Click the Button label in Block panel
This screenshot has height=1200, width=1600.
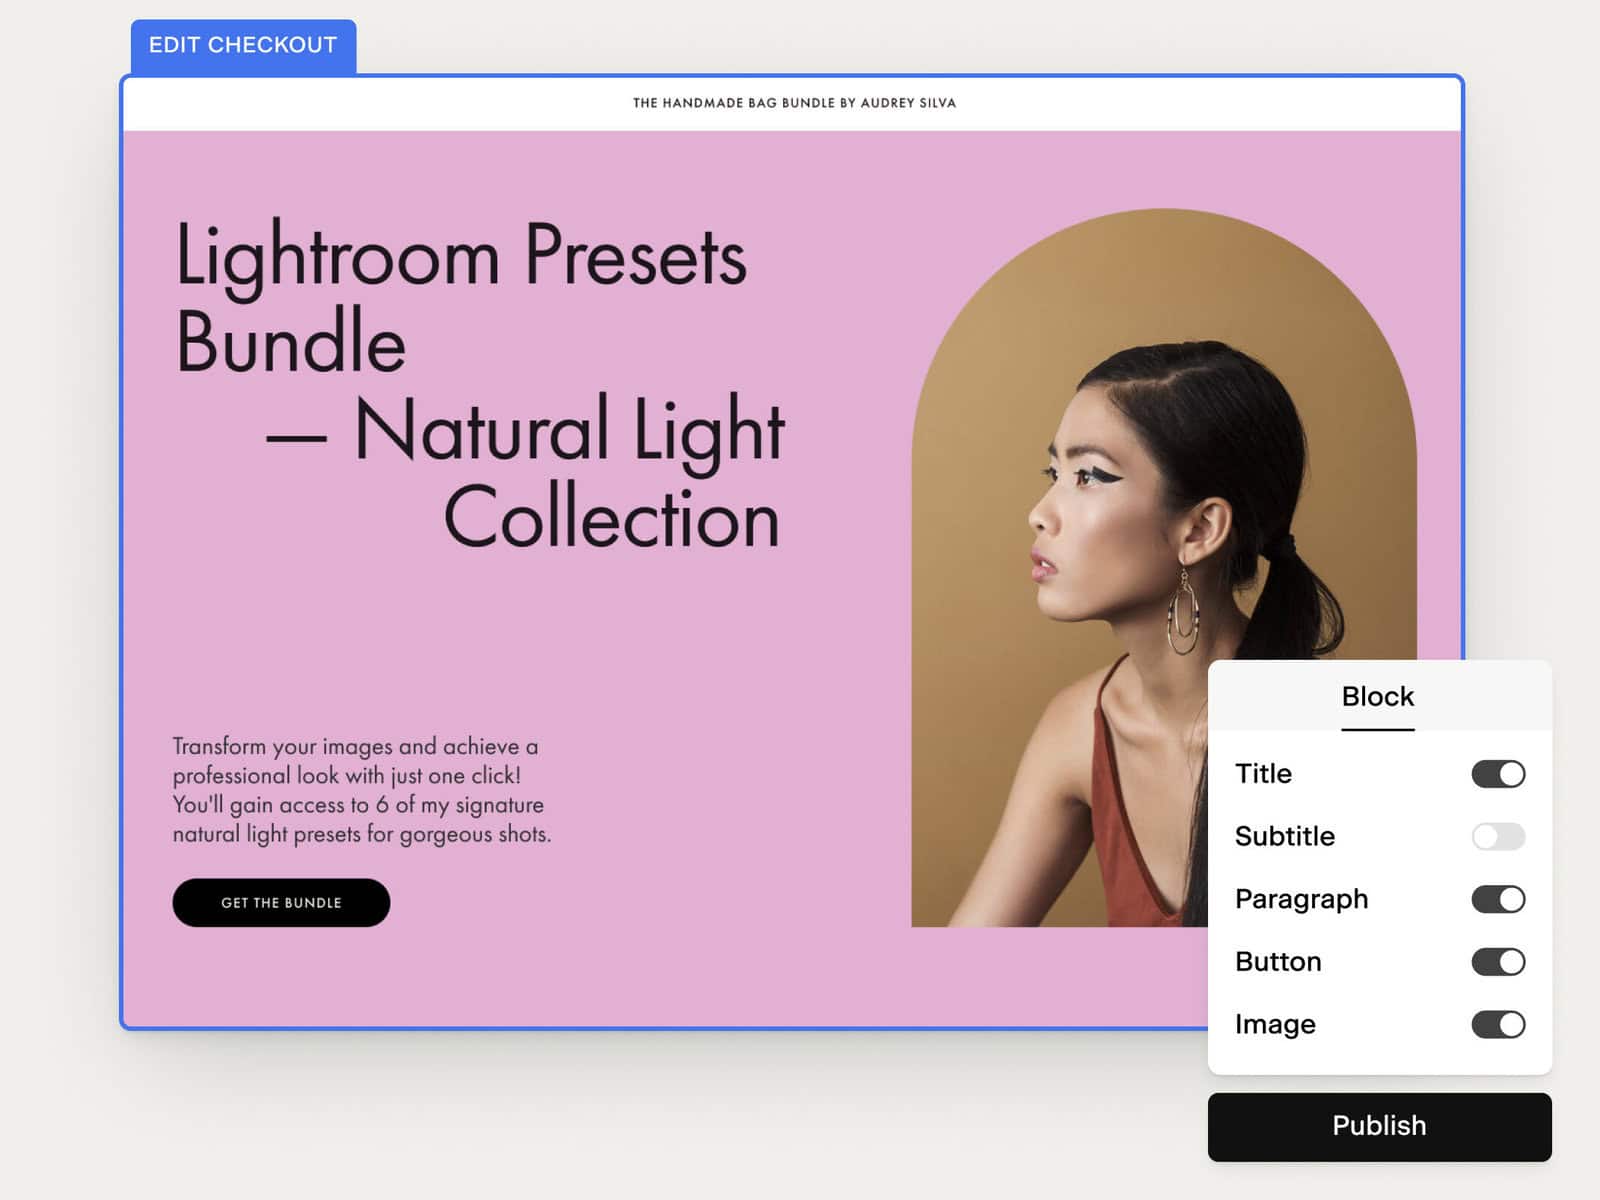pos(1278,962)
